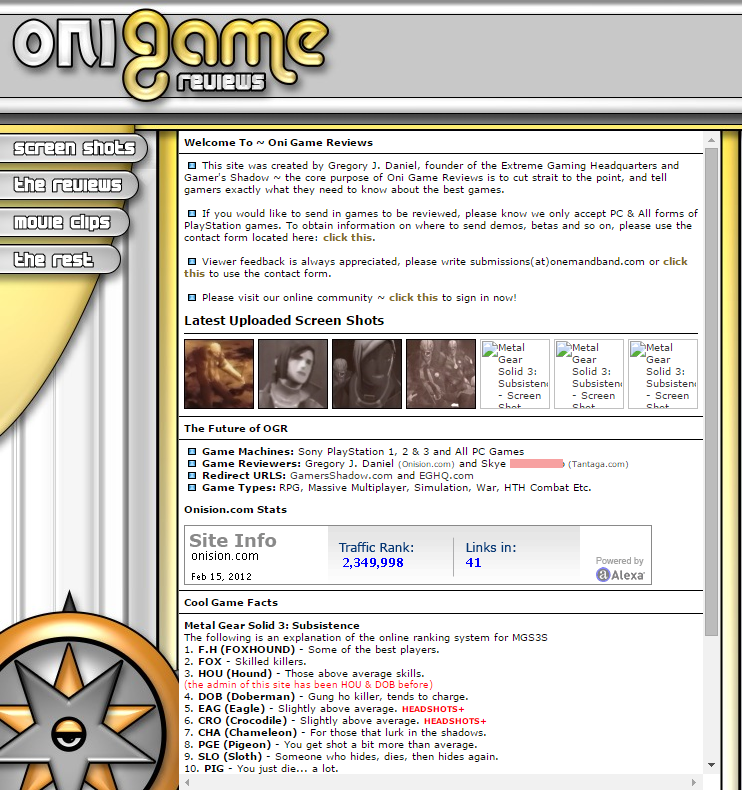
Task: Click the Site Info heading in Alexa widget
Action: coord(233,541)
